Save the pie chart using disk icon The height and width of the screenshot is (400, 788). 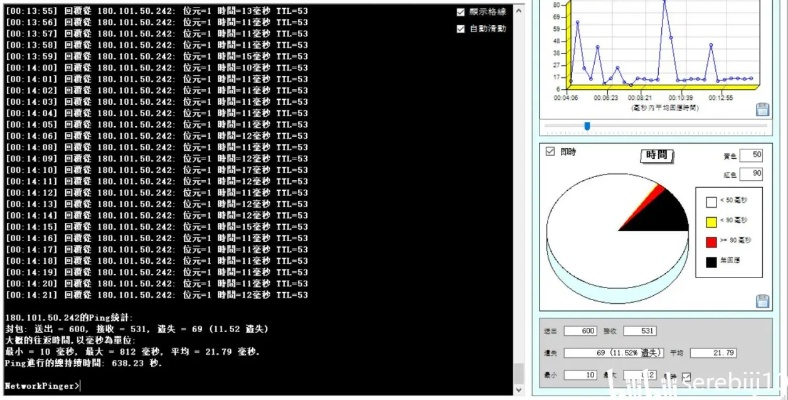(x=762, y=300)
